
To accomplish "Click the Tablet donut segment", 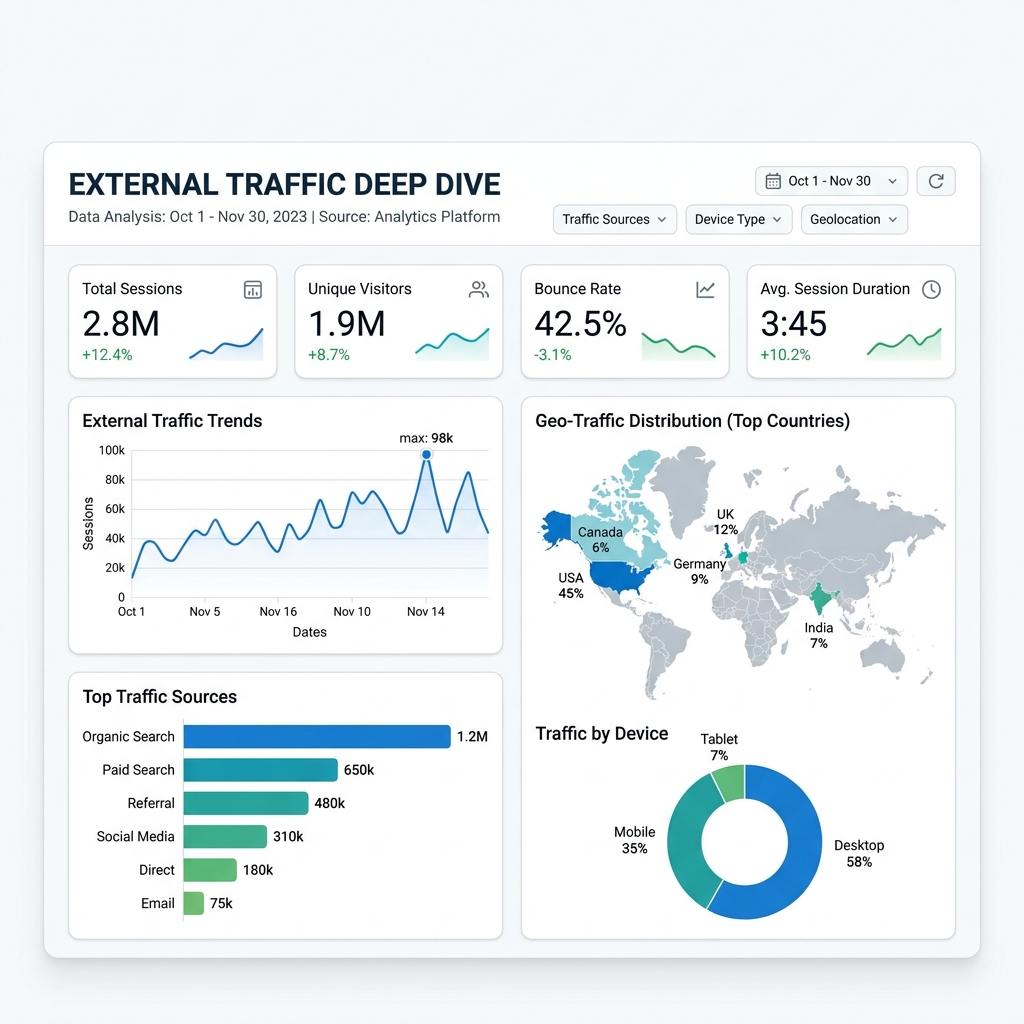I will click(730, 784).
